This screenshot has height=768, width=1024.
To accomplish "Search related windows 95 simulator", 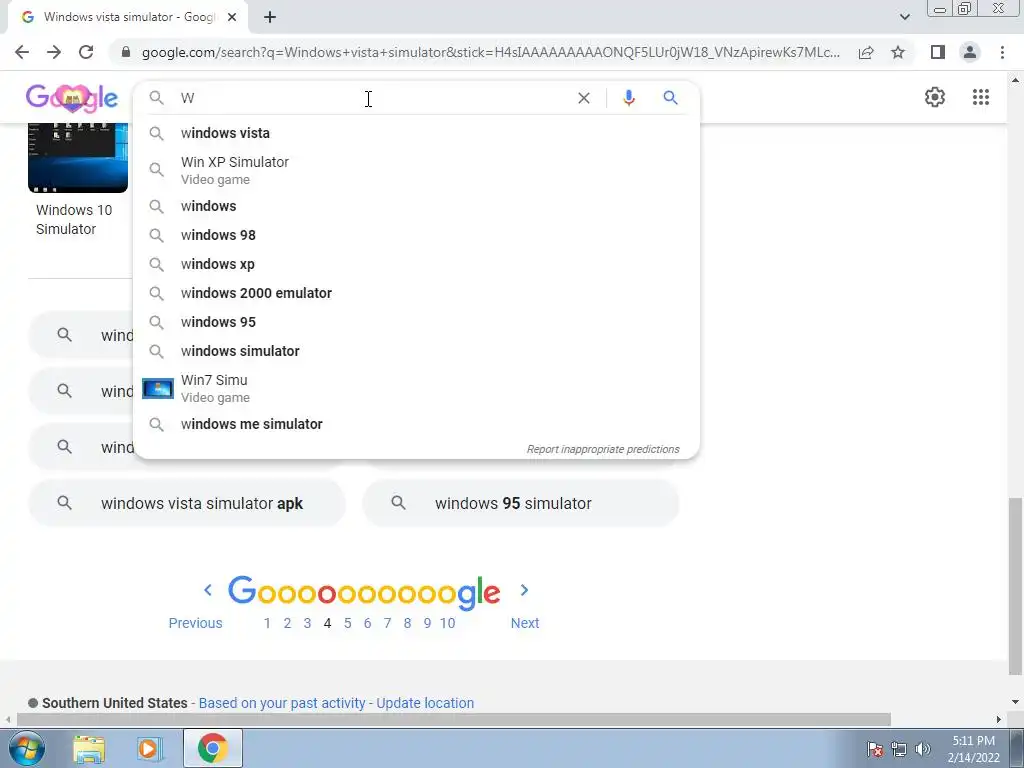I will coord(520,504).
